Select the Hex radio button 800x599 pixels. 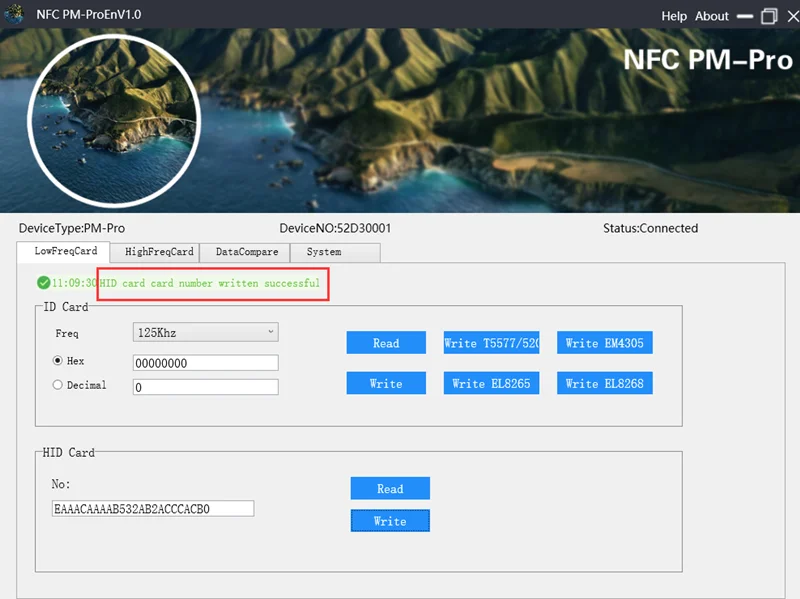(58, 360)
